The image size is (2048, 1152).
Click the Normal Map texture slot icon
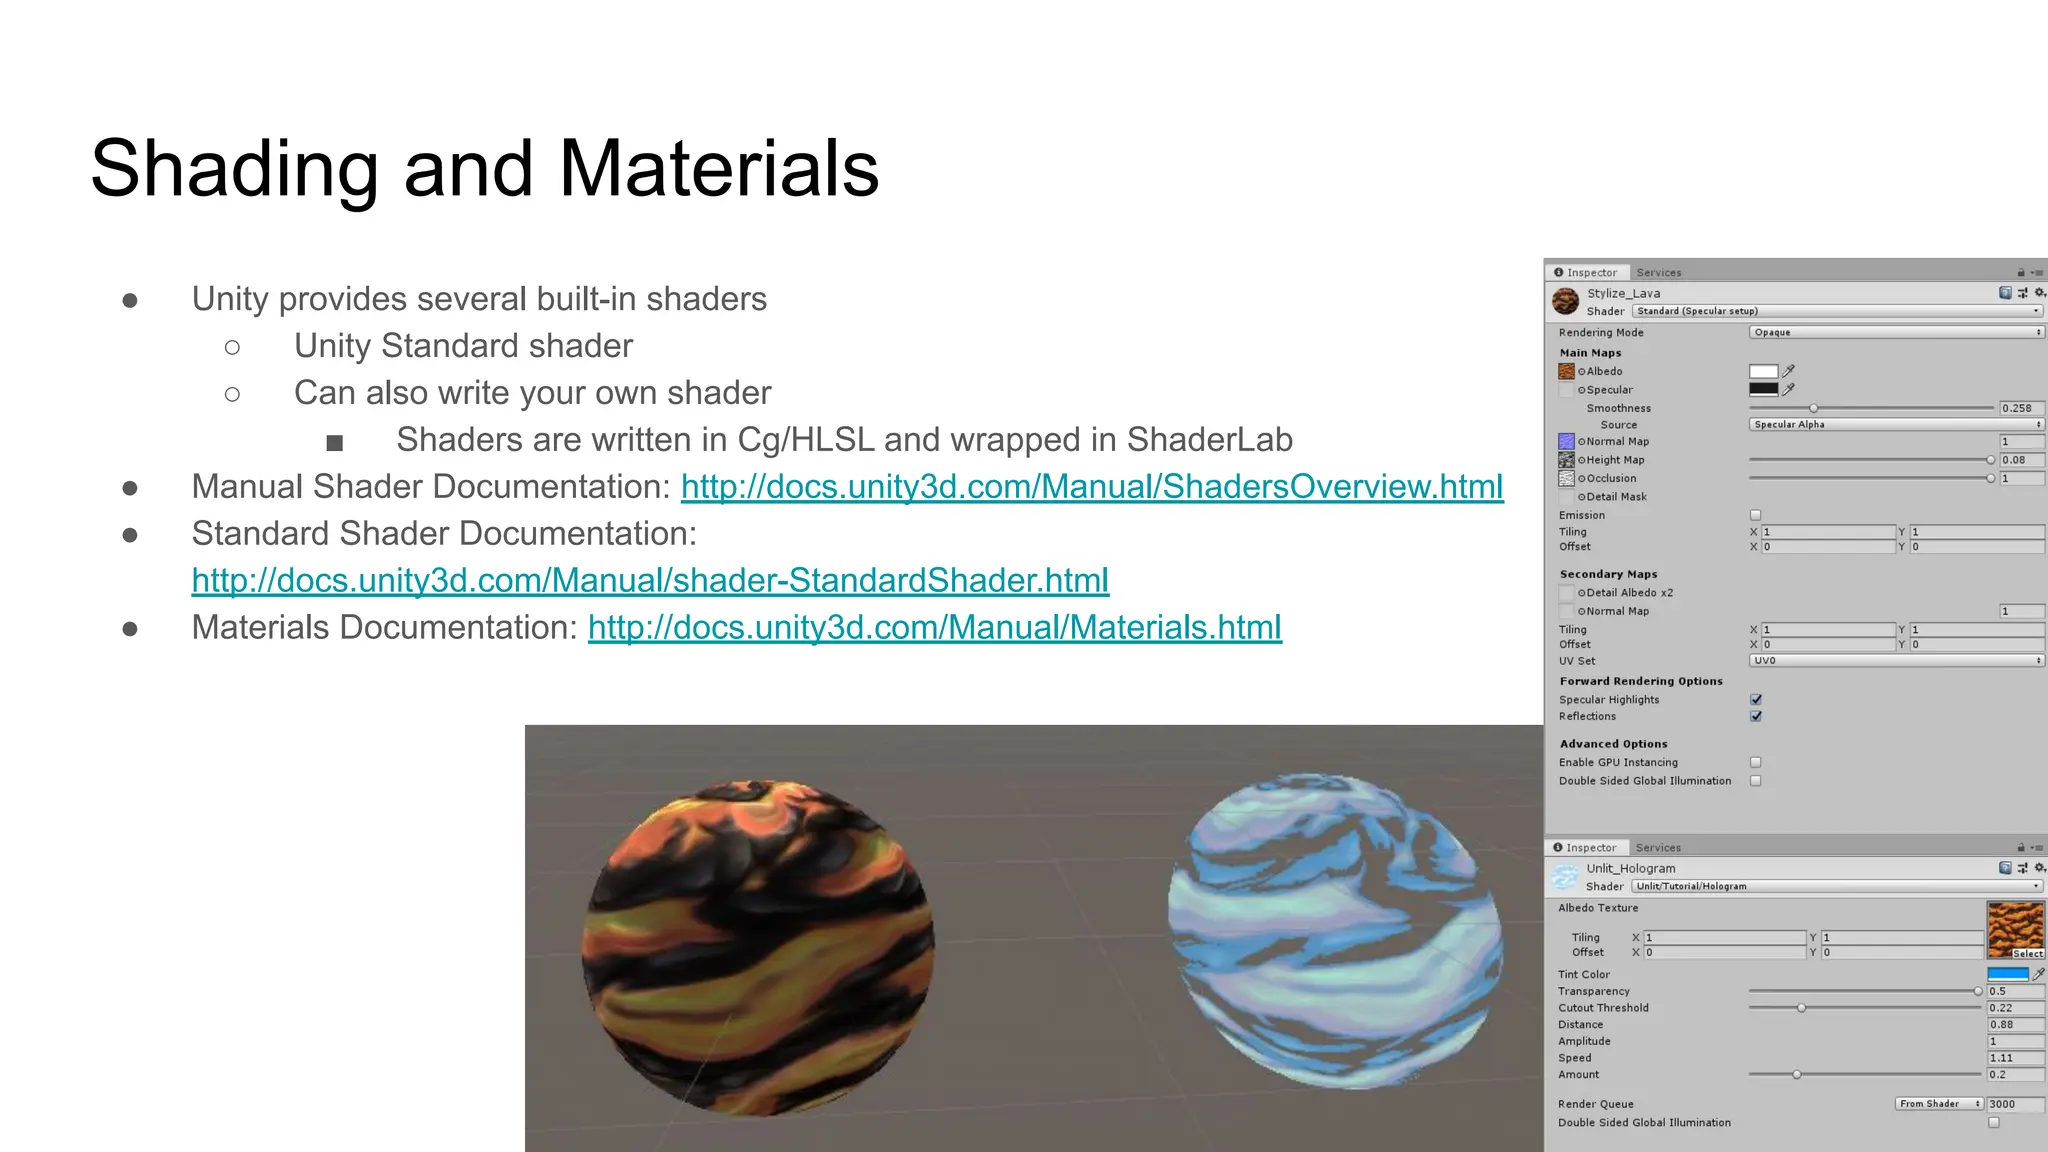pyautogui.click(x=1566, y=441)
